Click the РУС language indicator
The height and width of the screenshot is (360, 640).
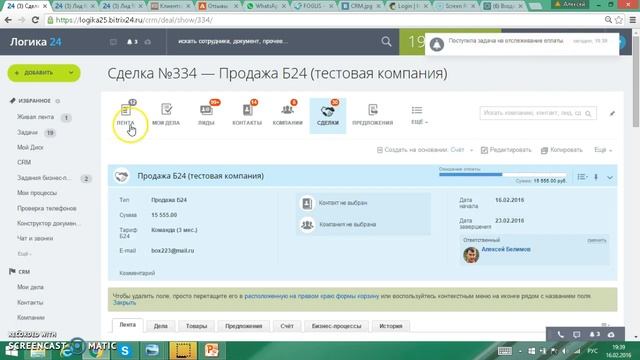click(592, 351)
